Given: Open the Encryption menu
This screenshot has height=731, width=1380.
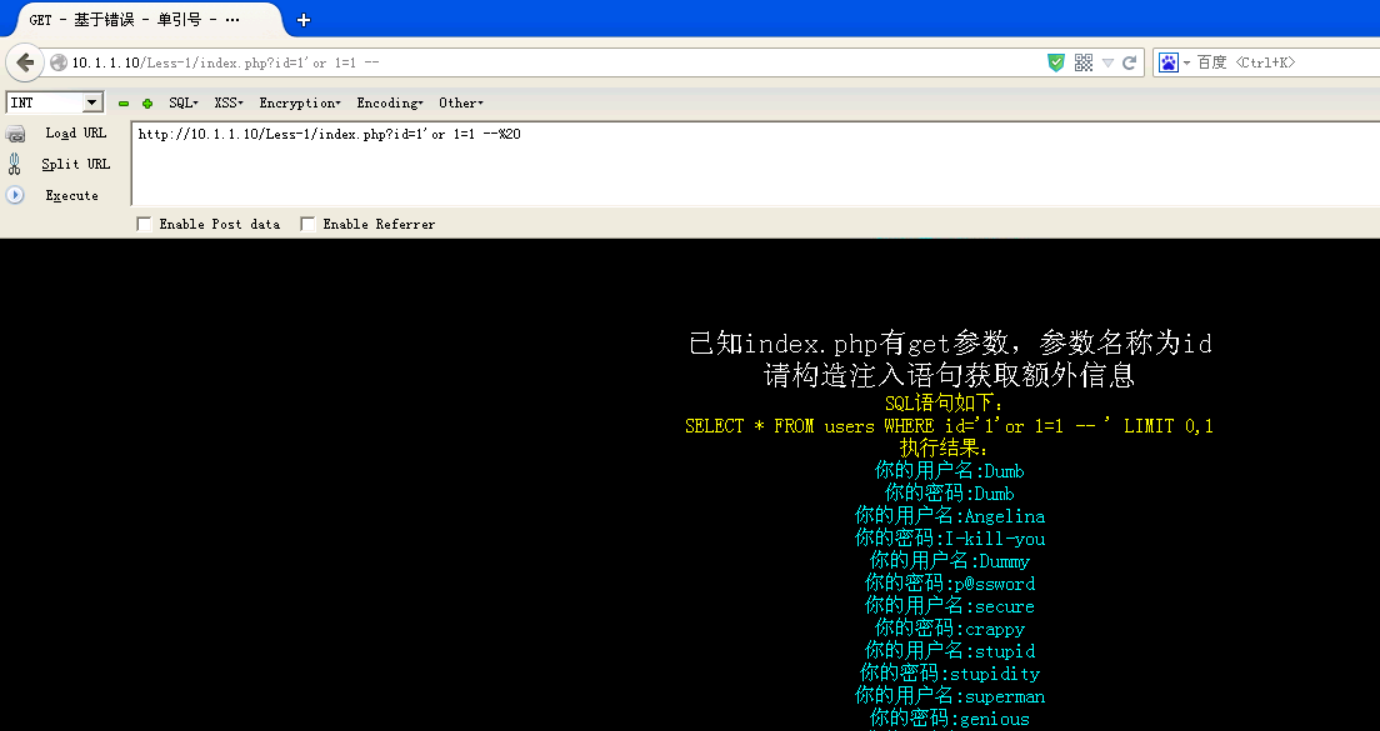Looking at the screenshot, I should (x=300, y=103).
